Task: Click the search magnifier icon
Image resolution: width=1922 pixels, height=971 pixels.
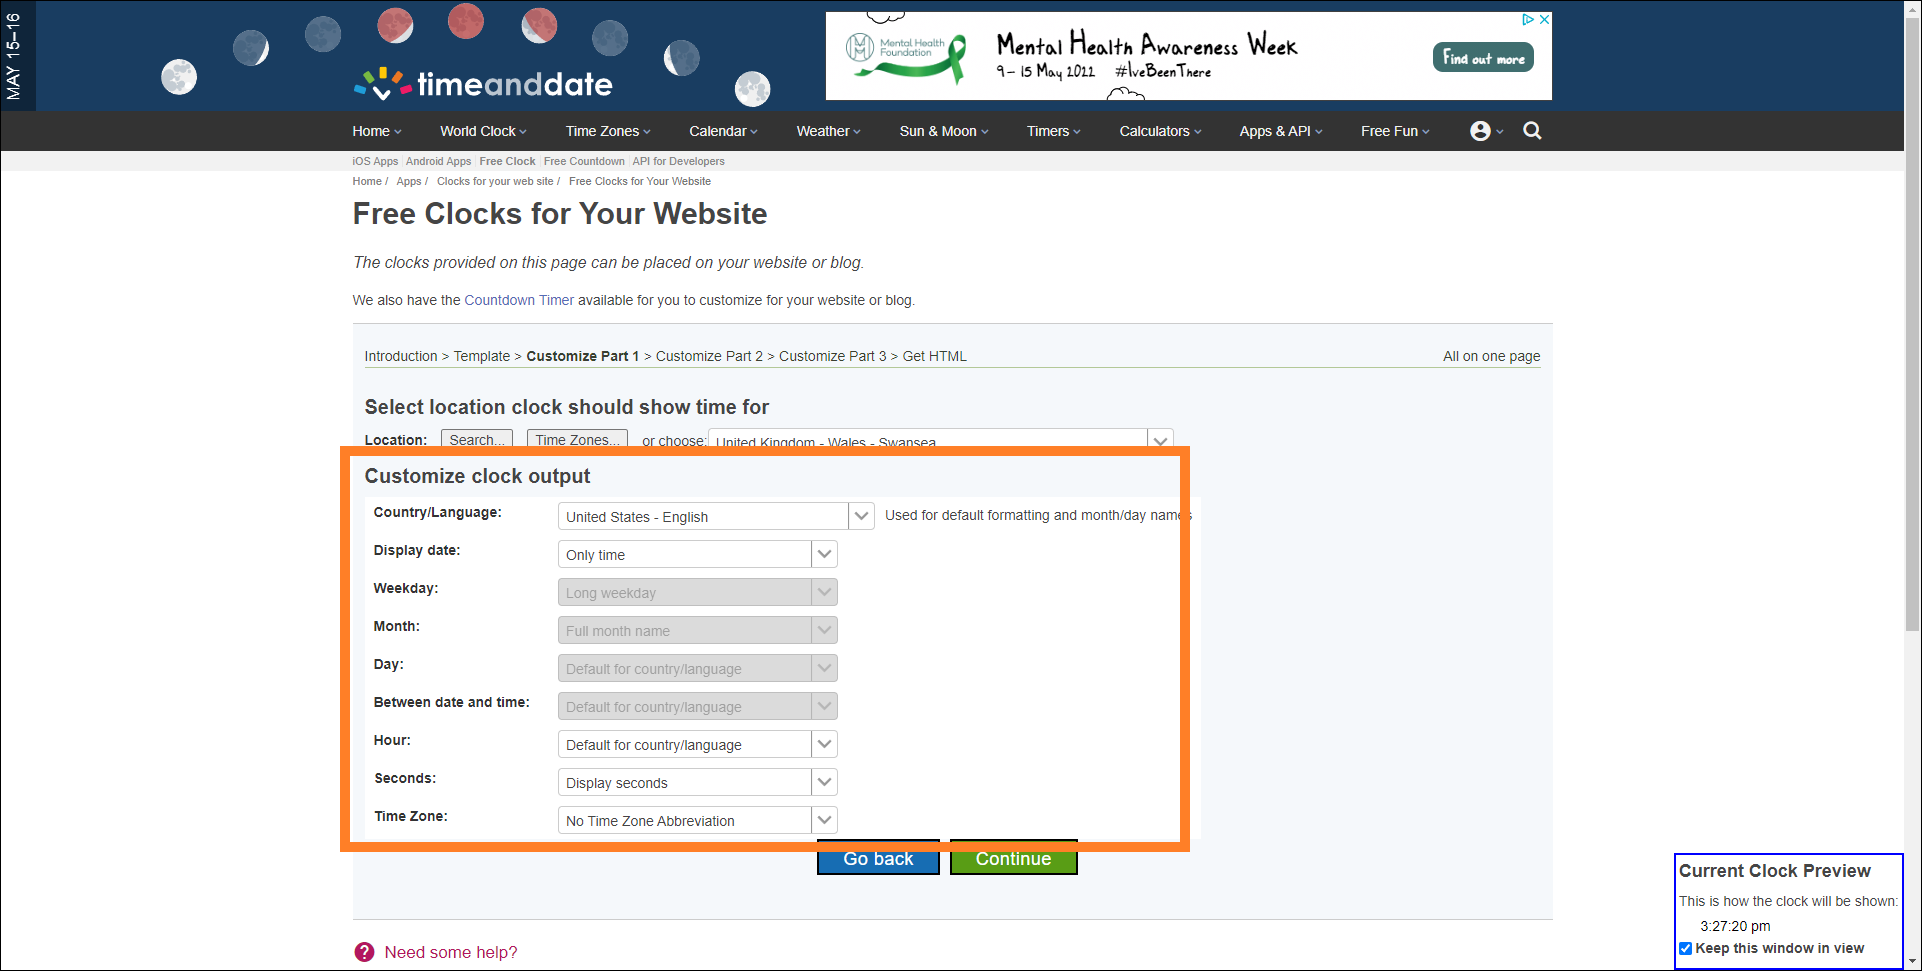Action: pyautogui.click(x=1531, y=131)
